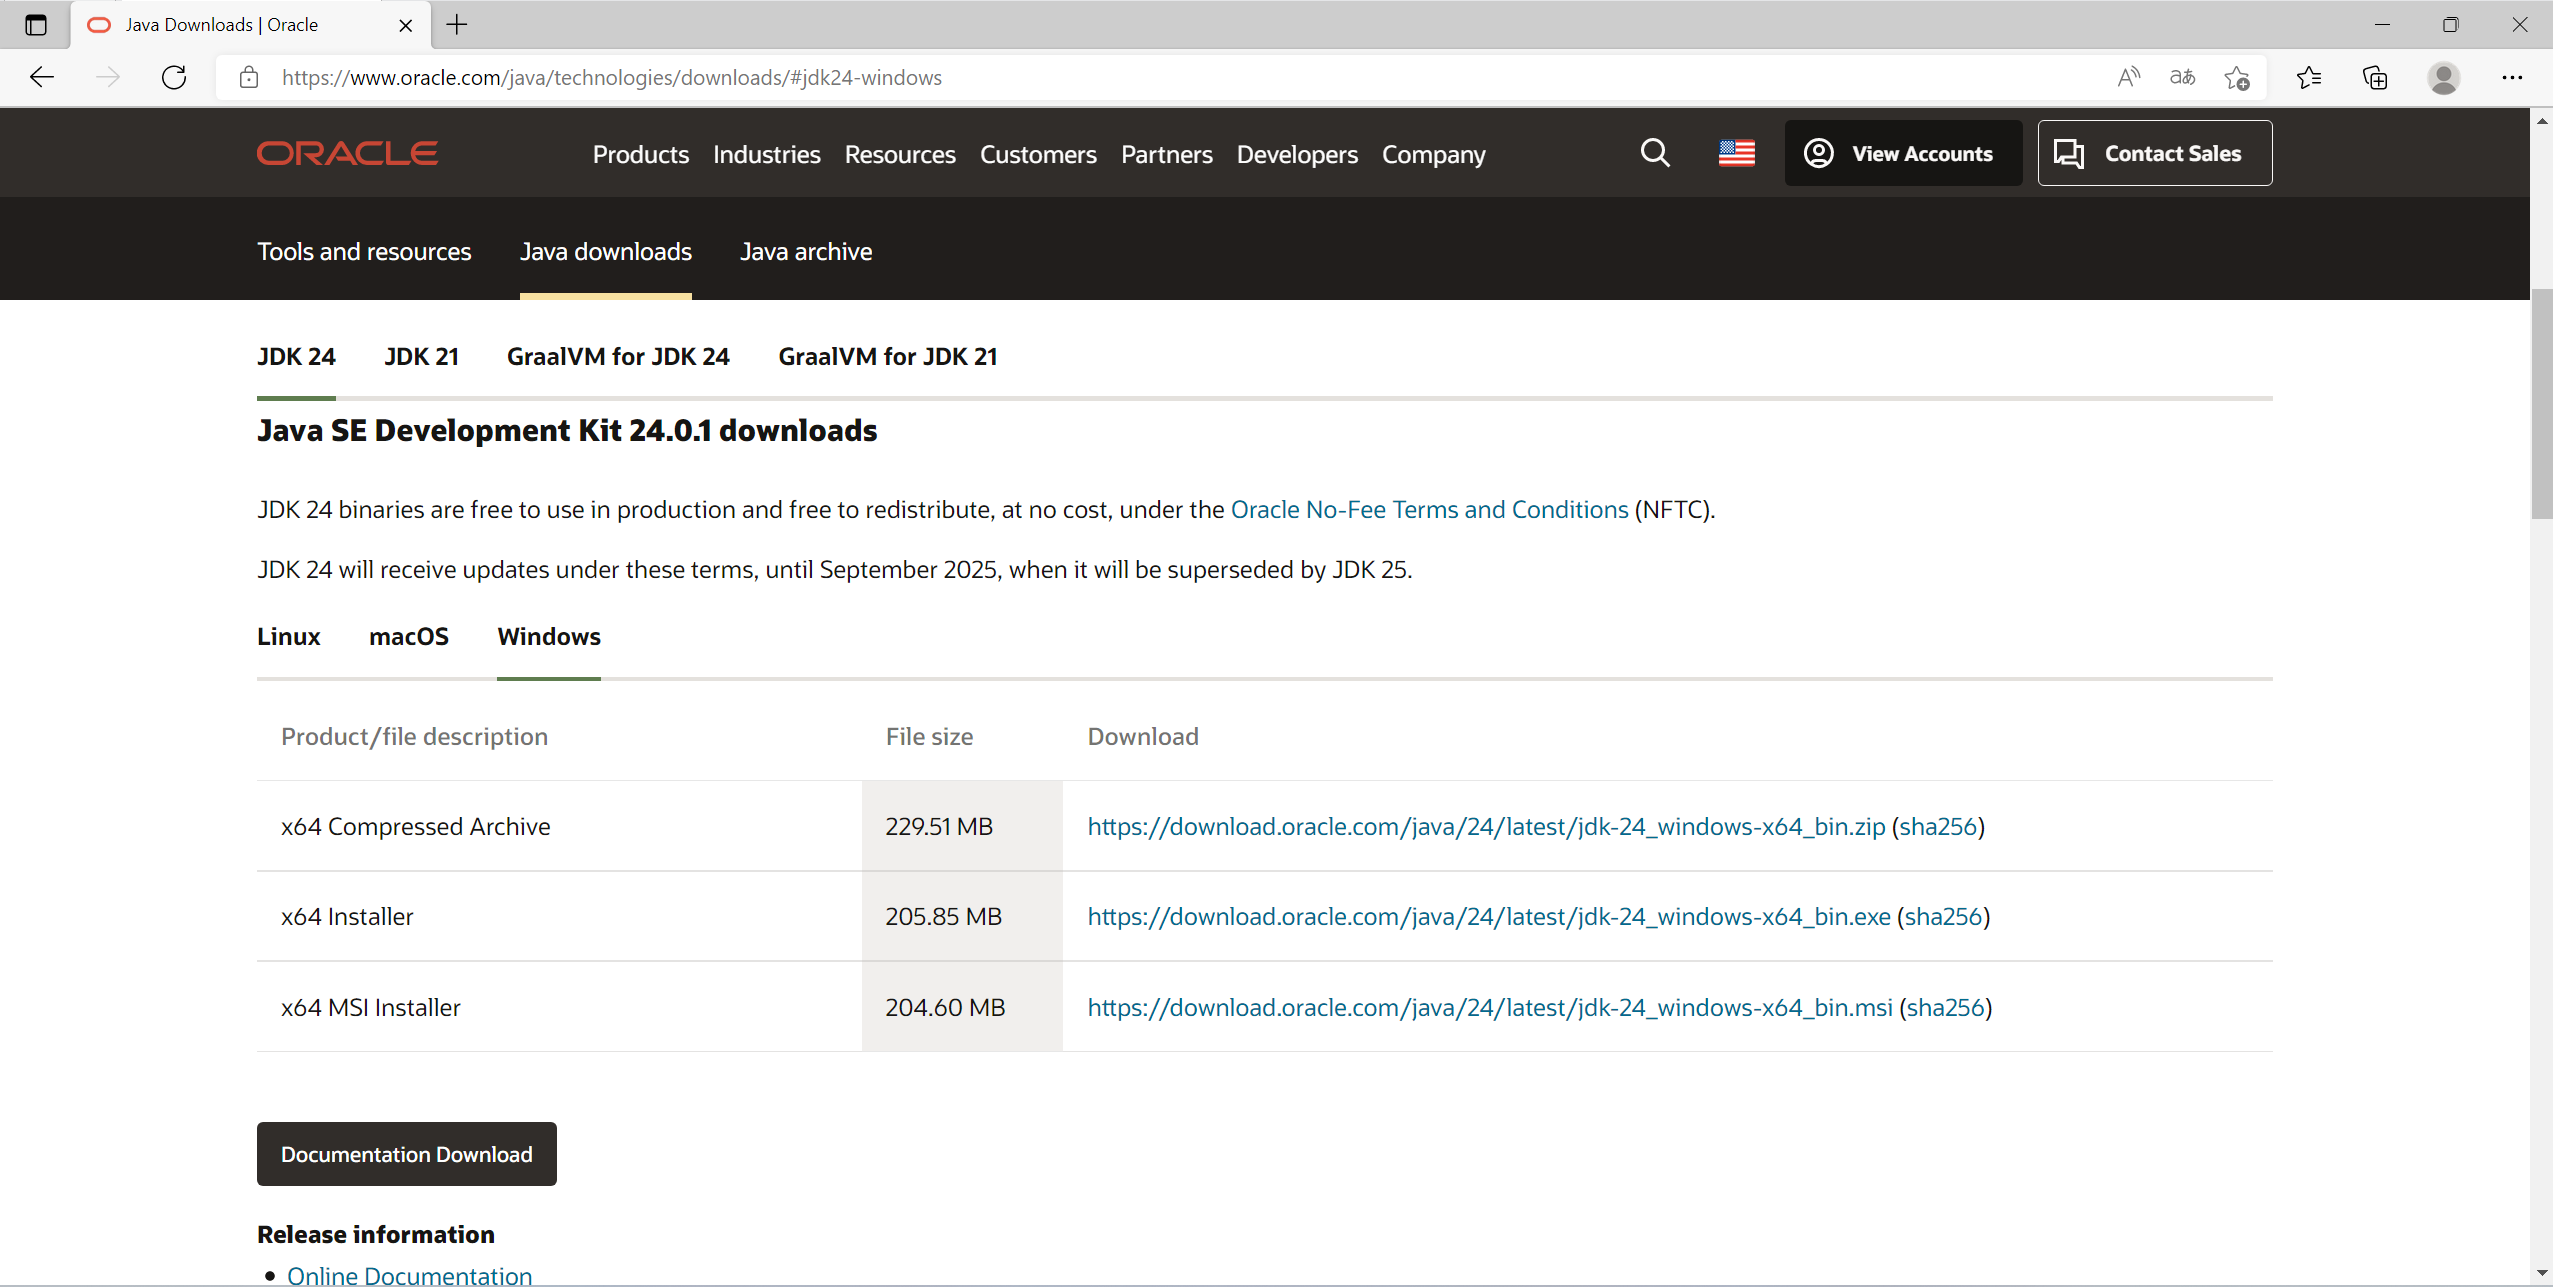This screenshot has width=2553, height=1287.
Task: Open sha256 link for the msi installer
Action: [x=1945, y=1008]
